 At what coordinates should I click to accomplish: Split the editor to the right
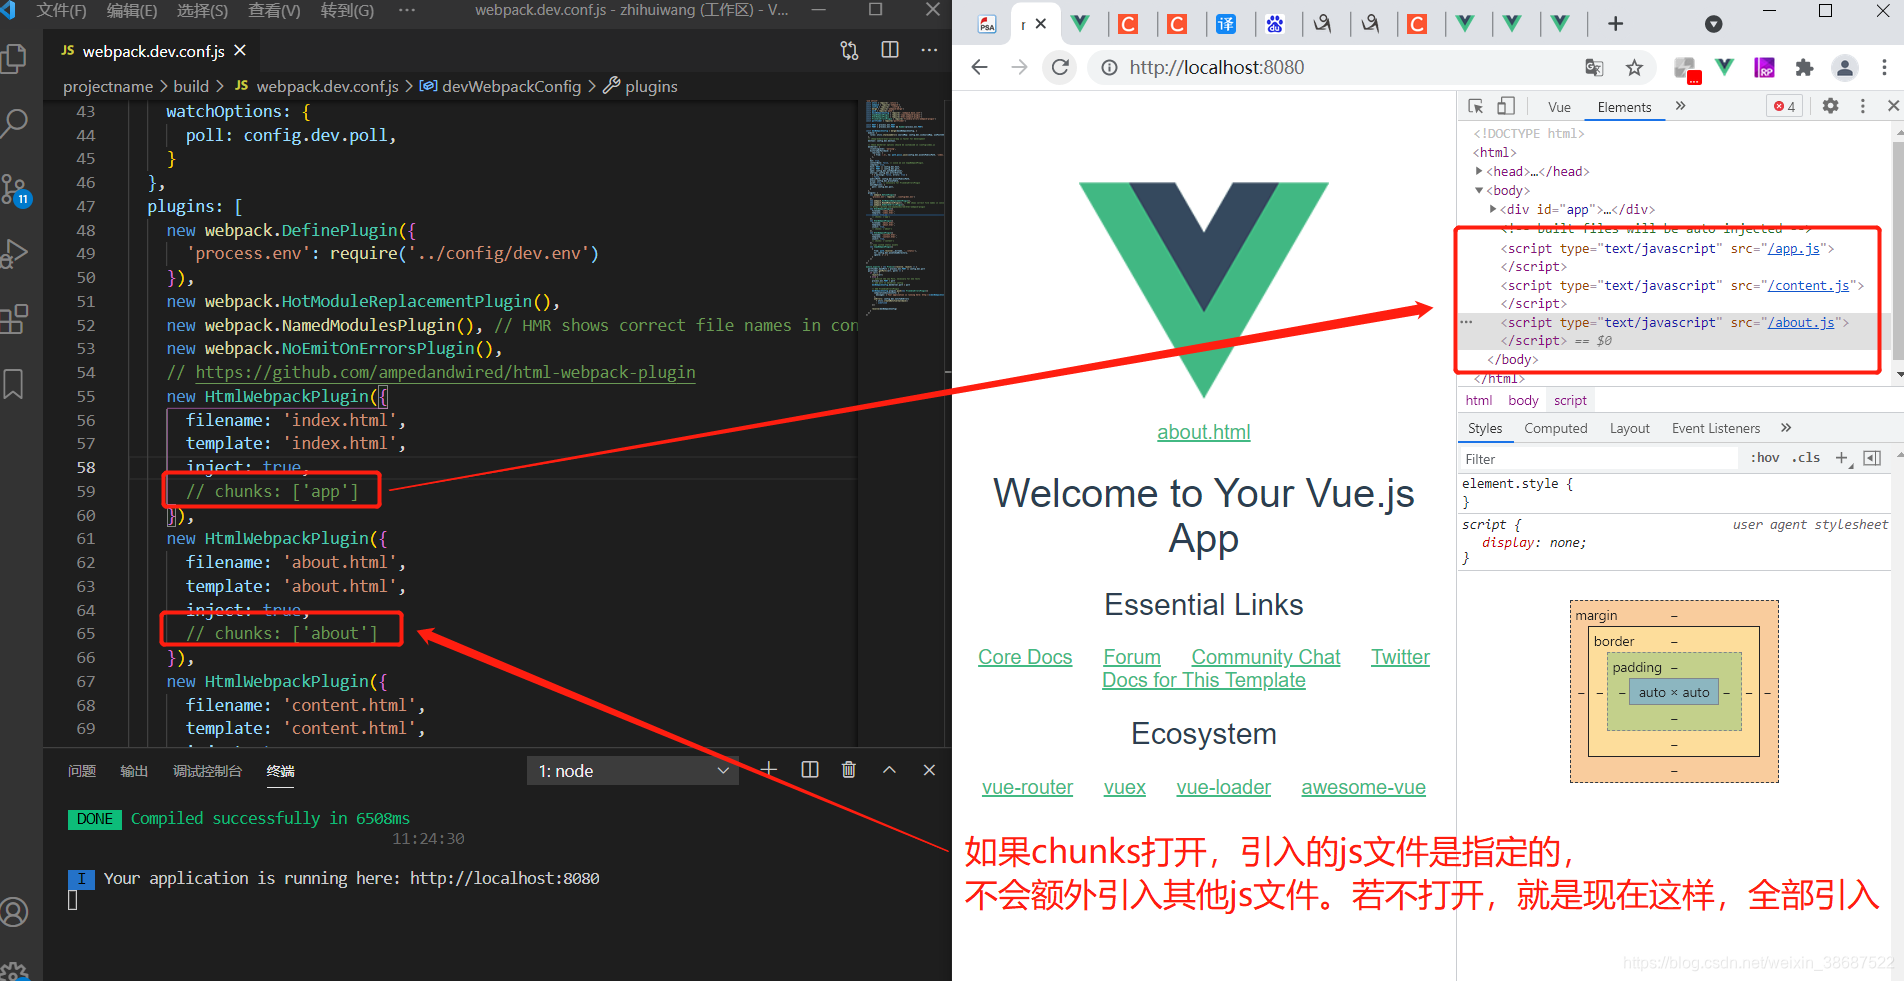tap(889, 50)
